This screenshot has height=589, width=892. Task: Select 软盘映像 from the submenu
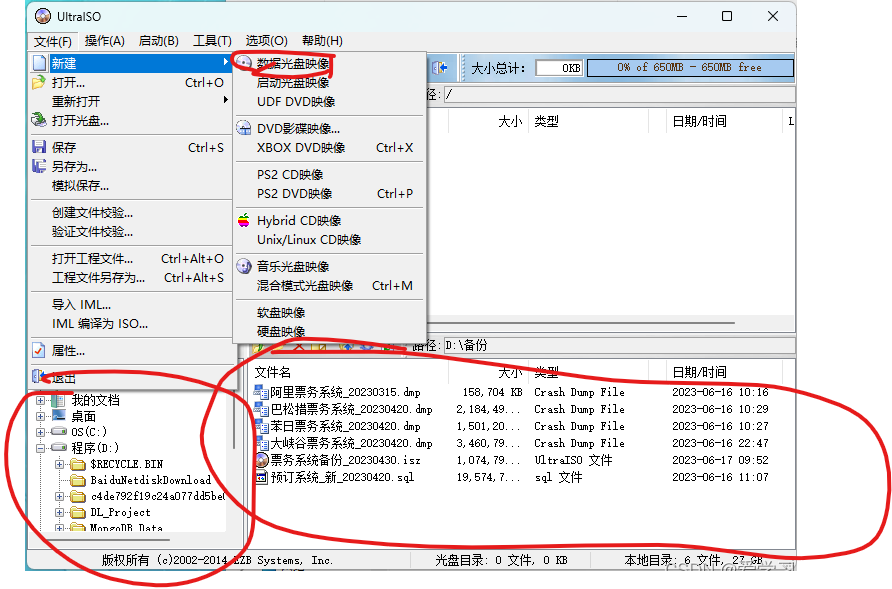pyautogui.click(x=329, y=312)
